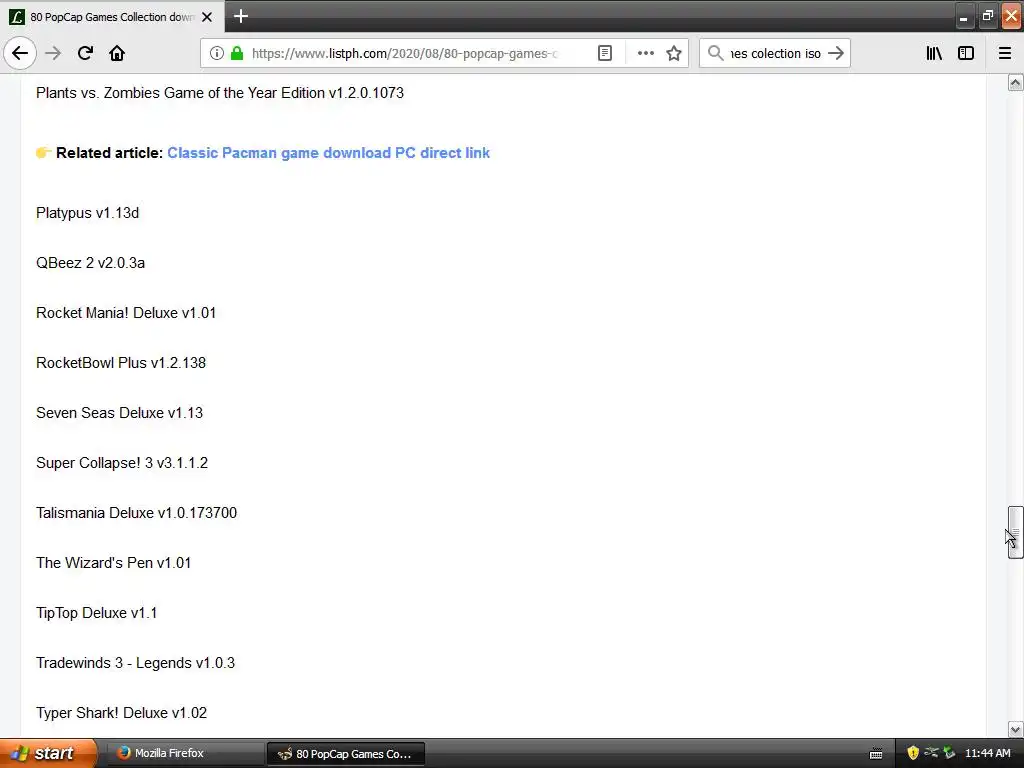Viewport: 1024px width, 768px height.
Task: Click the 'Related article:' label
Action: [x=109, y=153]
